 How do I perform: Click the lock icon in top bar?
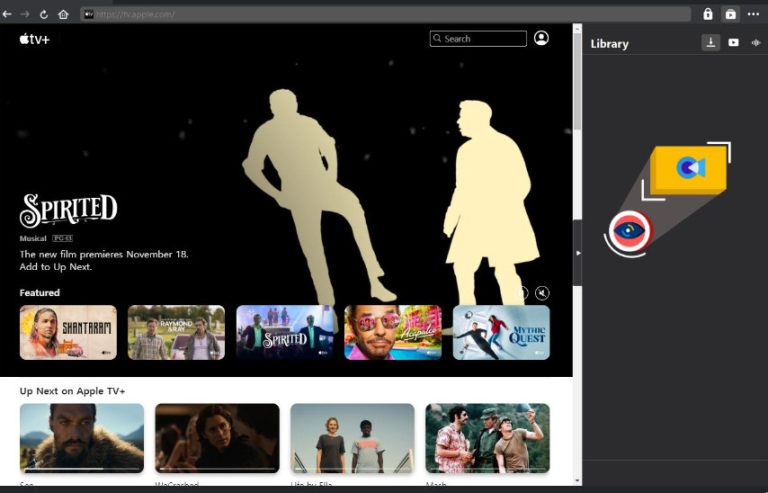[708, 14]
